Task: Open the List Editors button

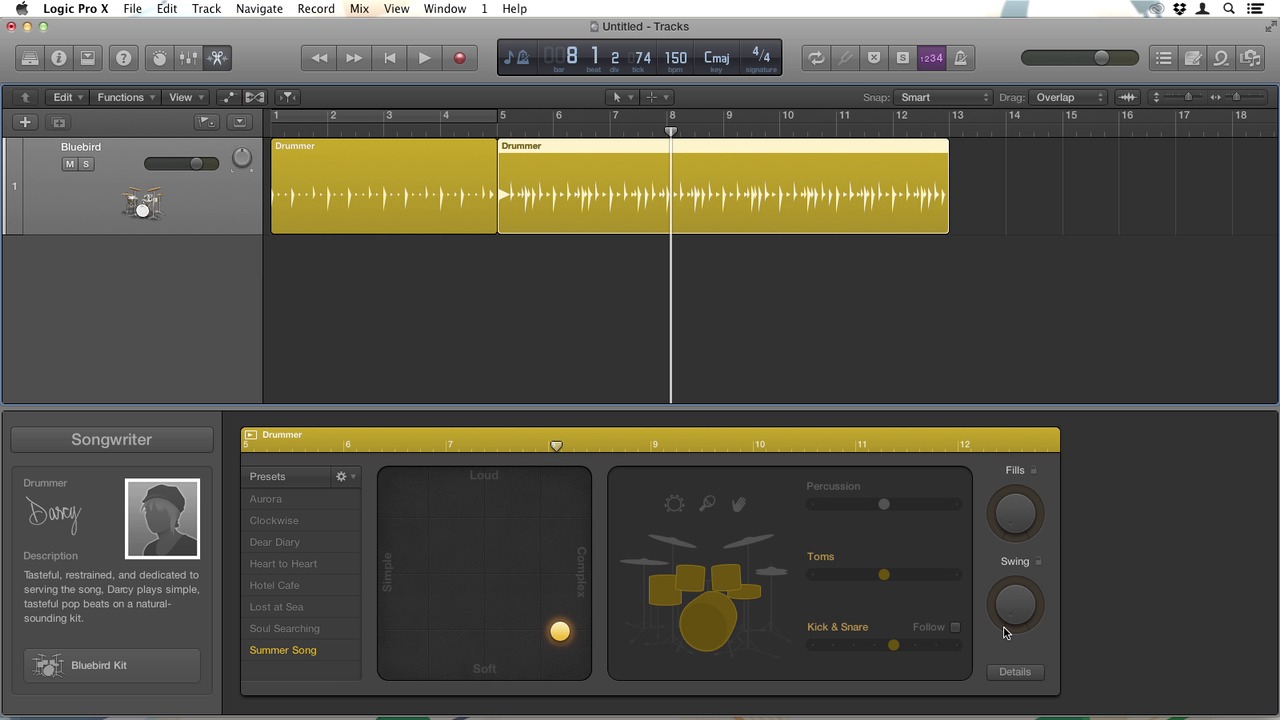Action: (x=1164, y=58)
